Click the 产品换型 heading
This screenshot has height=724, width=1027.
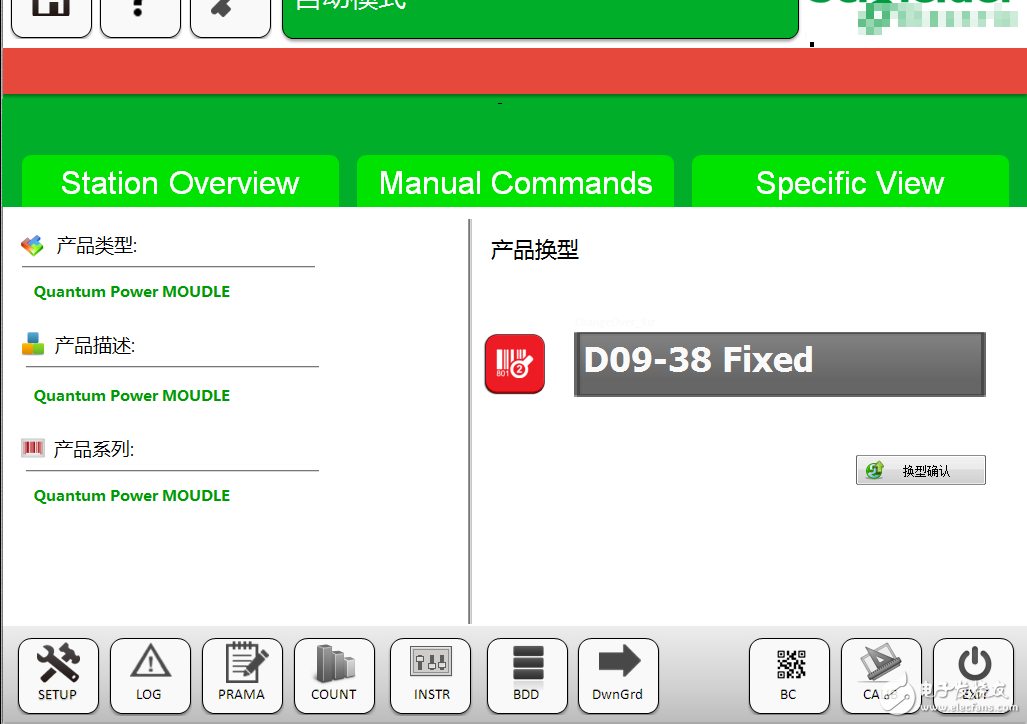pos(534,250)
